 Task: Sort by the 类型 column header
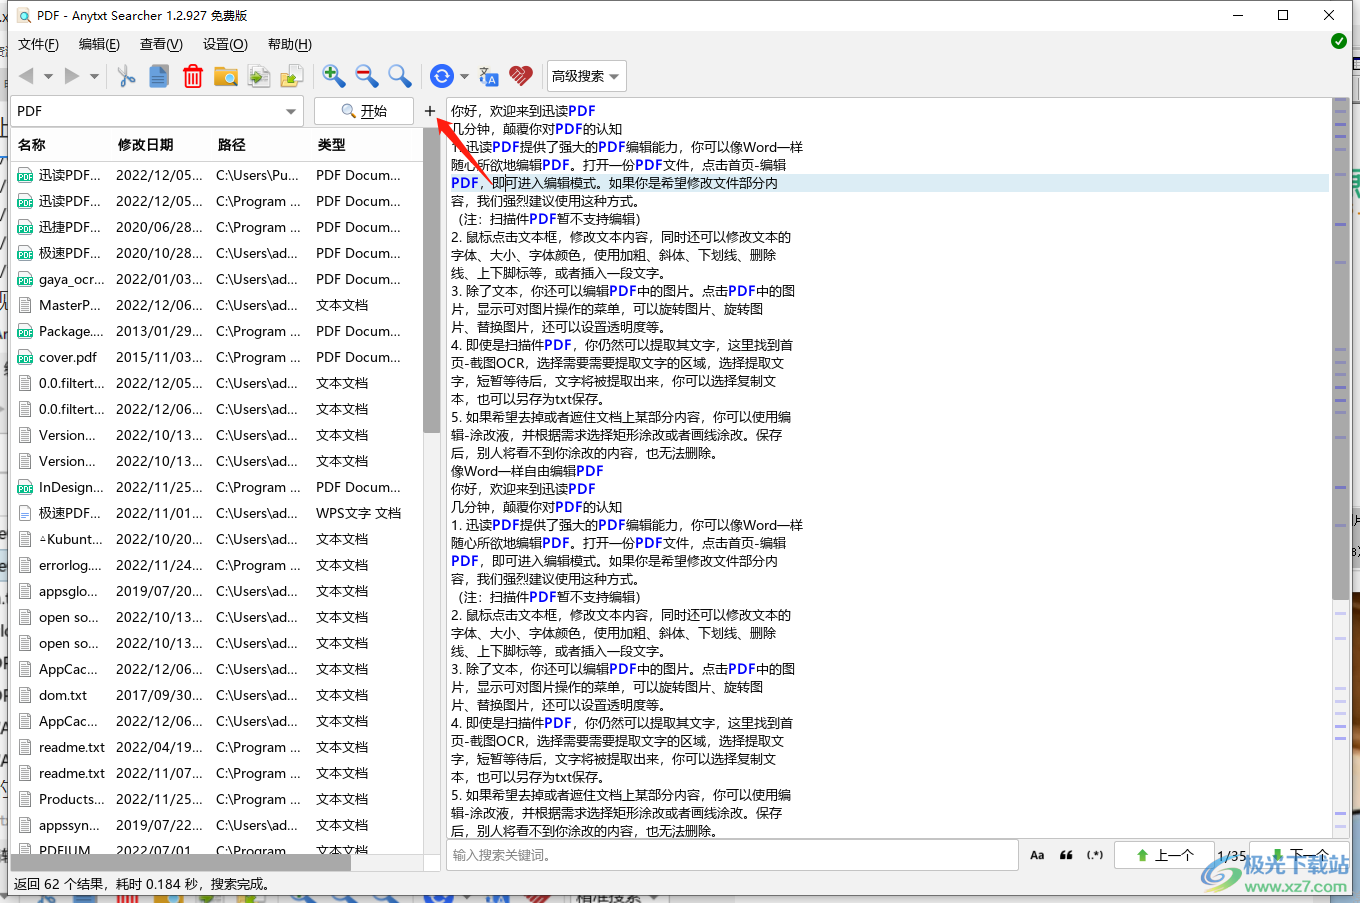pos(365,145)
